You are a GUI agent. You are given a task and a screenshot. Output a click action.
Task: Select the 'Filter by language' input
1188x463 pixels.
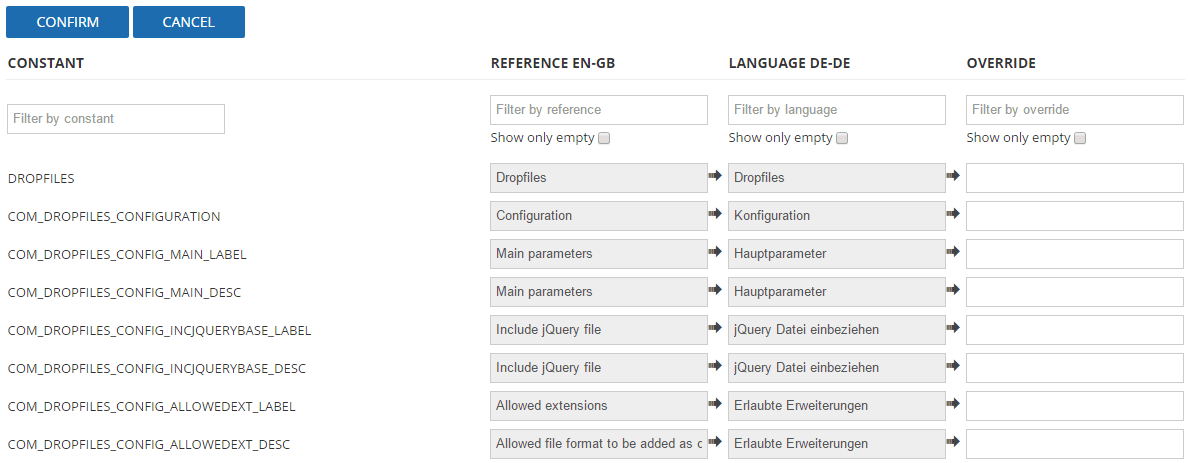(836, 110)
